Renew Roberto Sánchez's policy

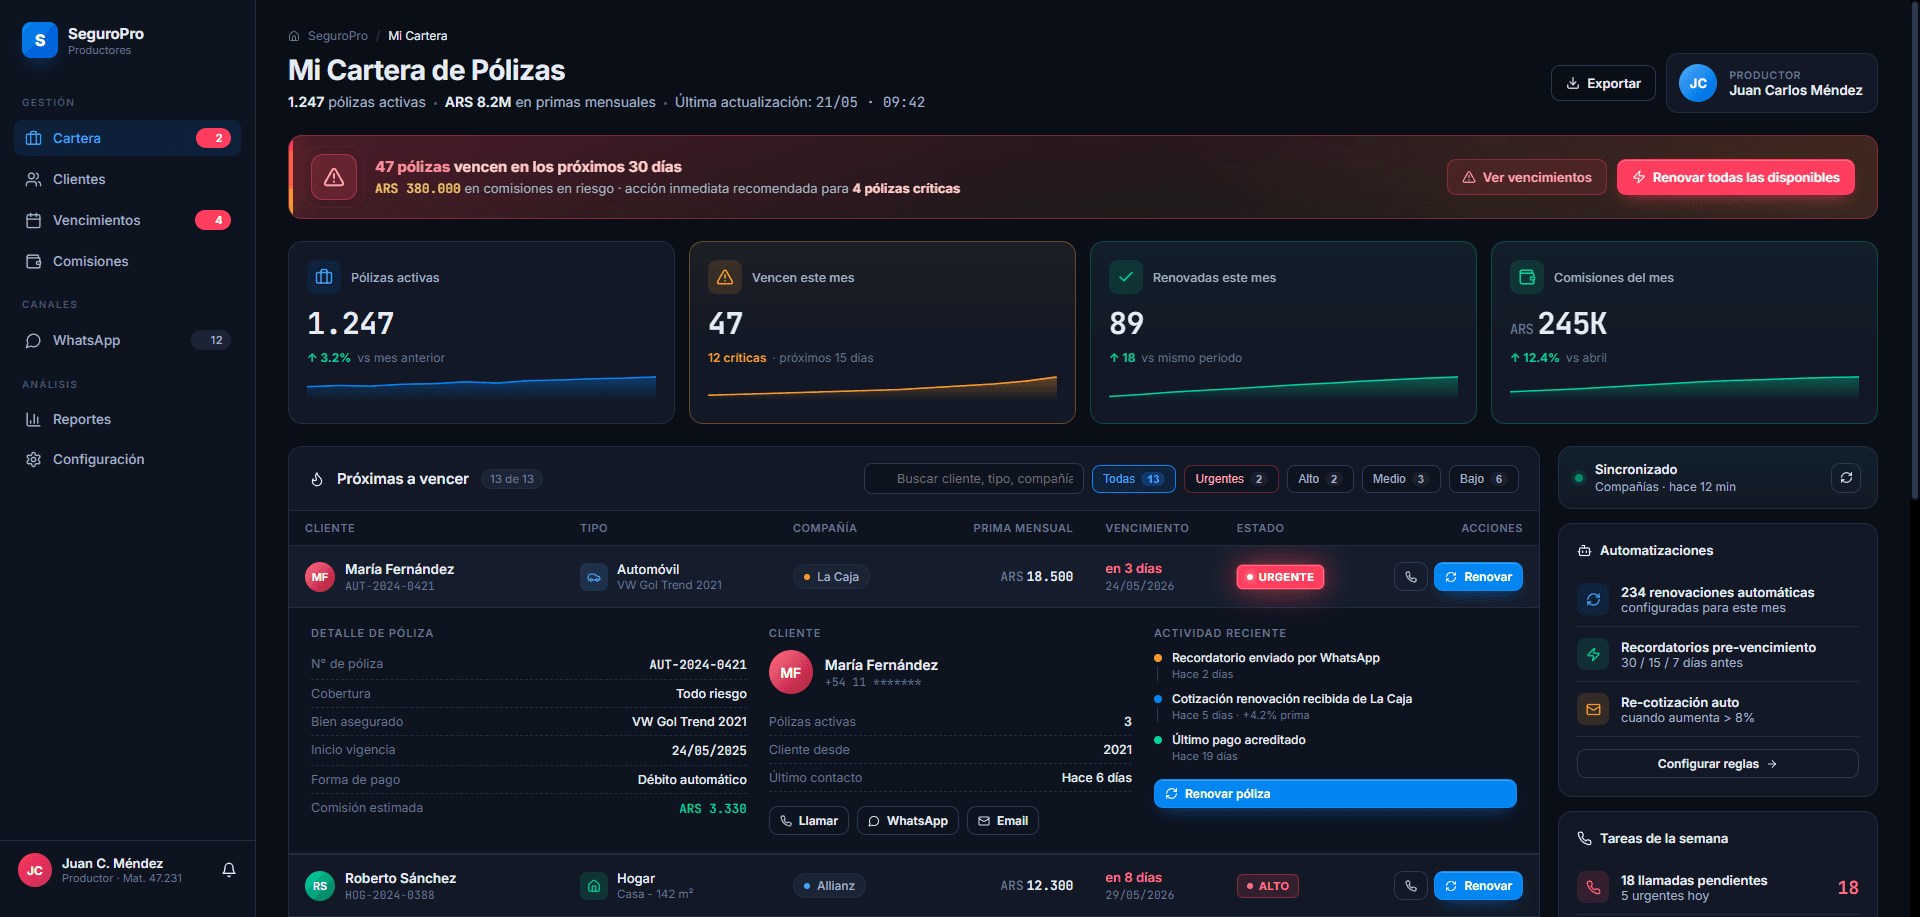click(x=1478, y=886)
